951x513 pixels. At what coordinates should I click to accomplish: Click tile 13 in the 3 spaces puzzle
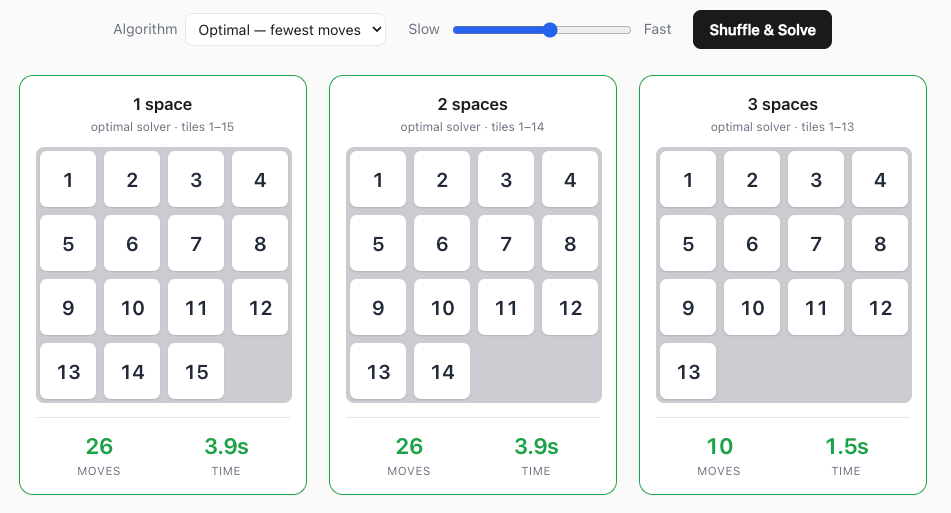coord(688,371)
